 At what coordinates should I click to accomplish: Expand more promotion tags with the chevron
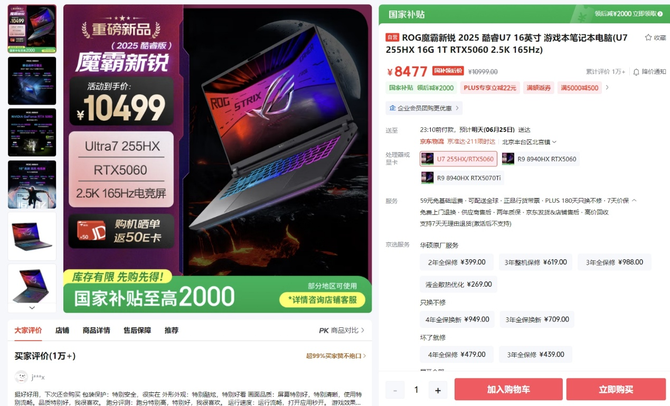click(607, 88)
